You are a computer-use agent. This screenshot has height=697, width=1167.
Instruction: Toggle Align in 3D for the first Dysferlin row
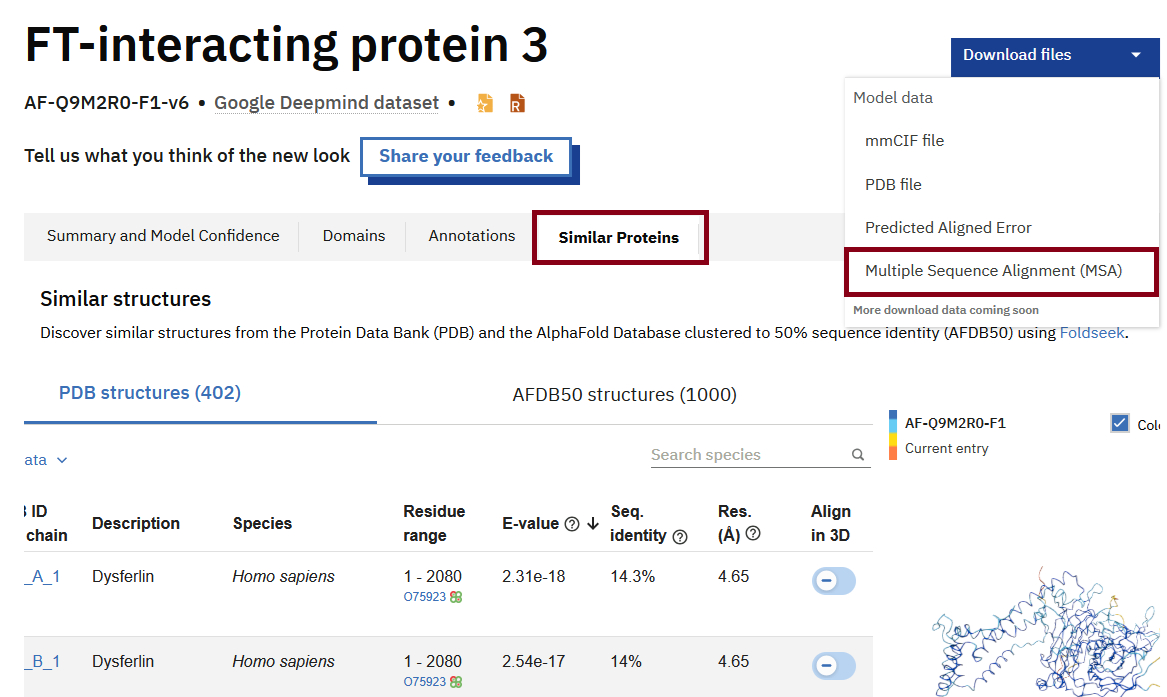[833, 580]
